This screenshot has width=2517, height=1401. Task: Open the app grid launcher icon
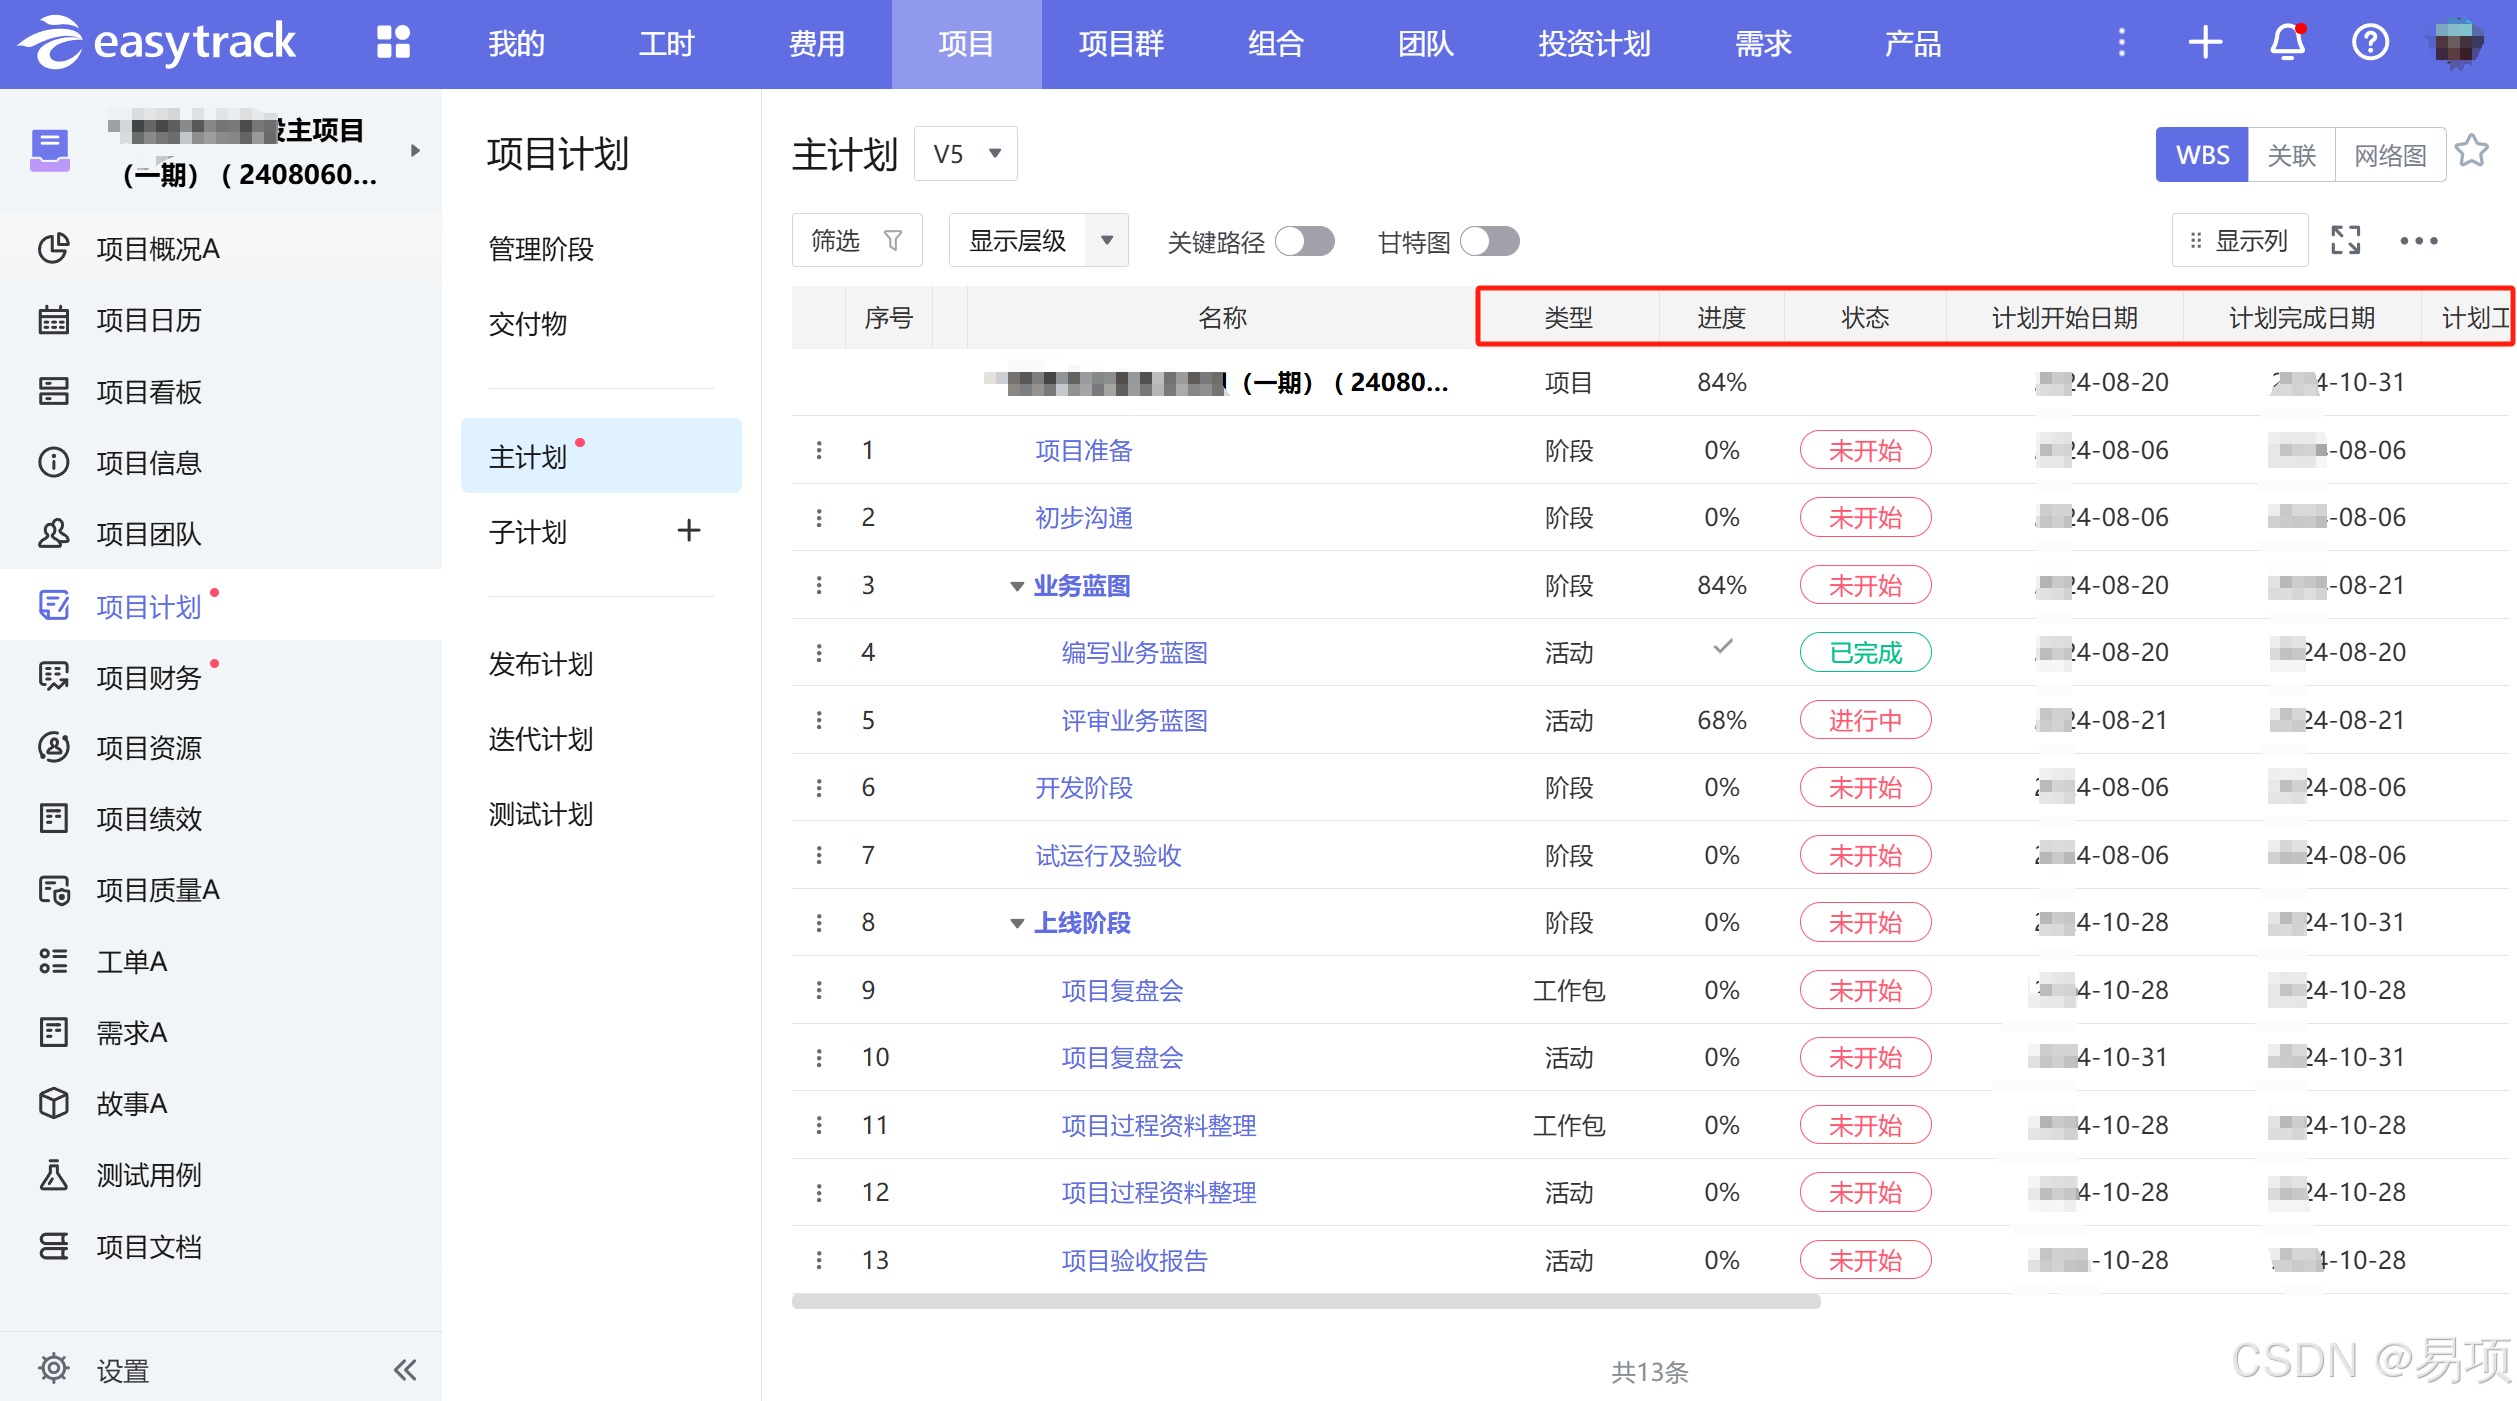(x=393, y=43)
